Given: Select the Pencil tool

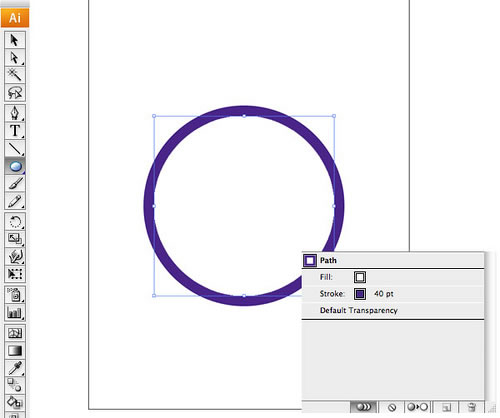Looking at the screenshot, I should pos(15,201).
